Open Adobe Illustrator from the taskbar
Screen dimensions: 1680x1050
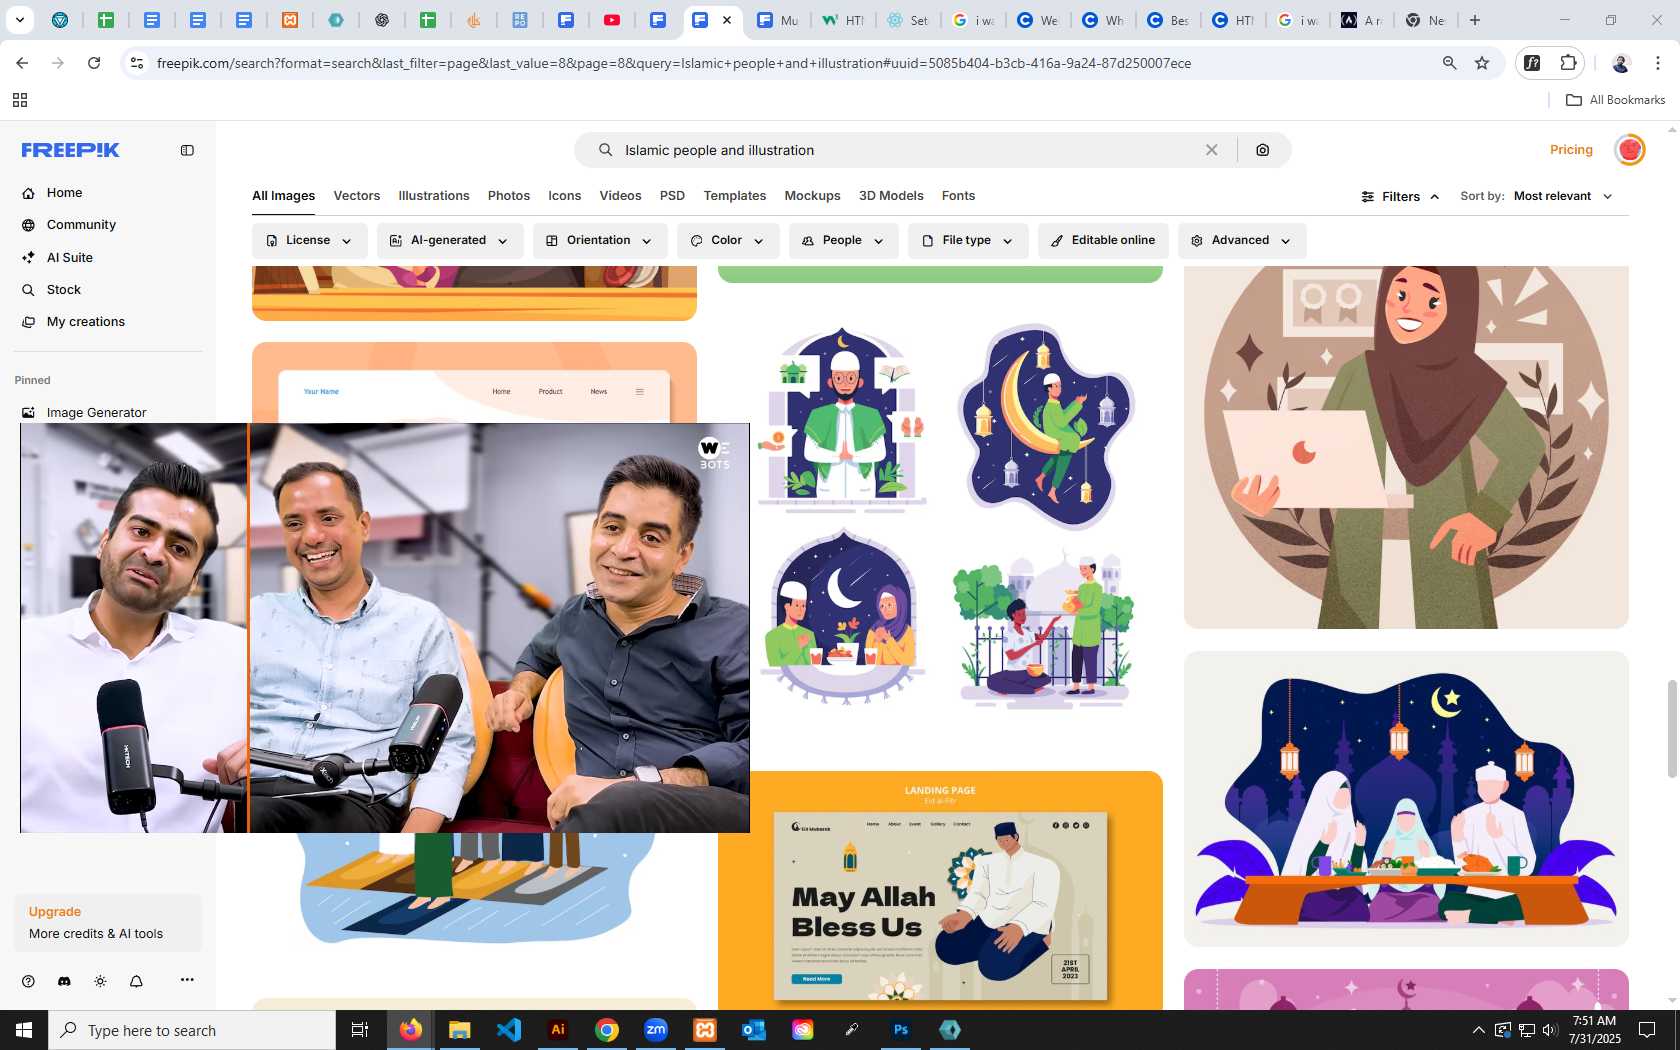[558, 1030]
